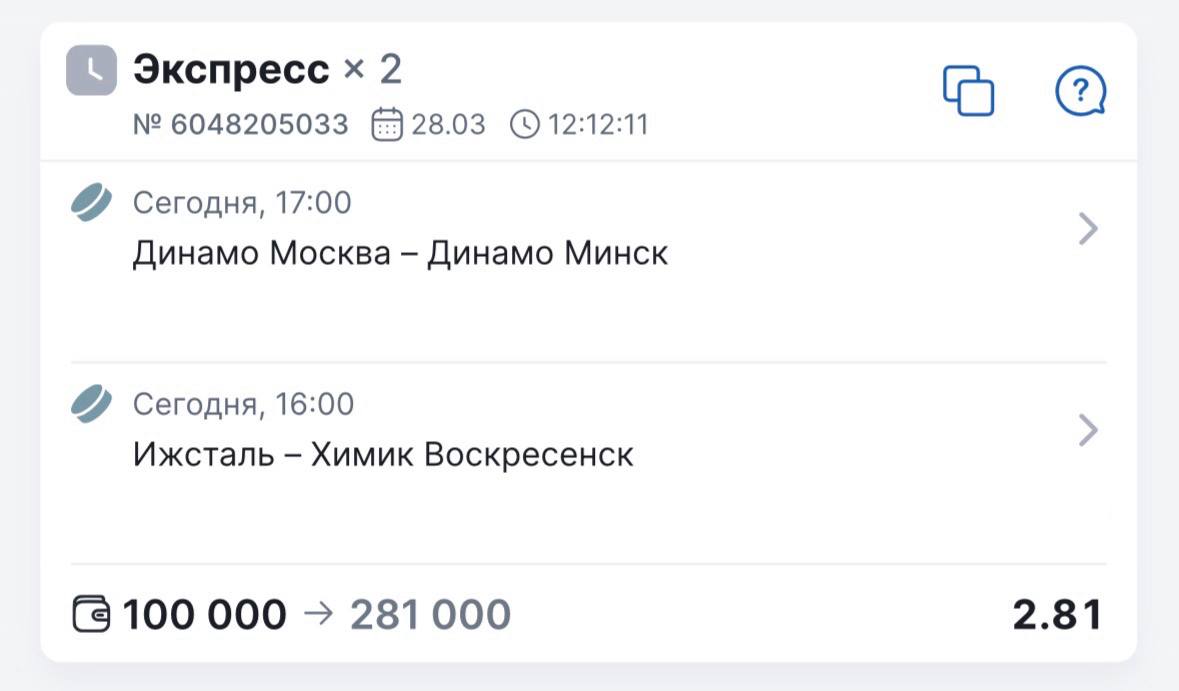Click the Сегодня, 16:00 time label

pos(243,404)
